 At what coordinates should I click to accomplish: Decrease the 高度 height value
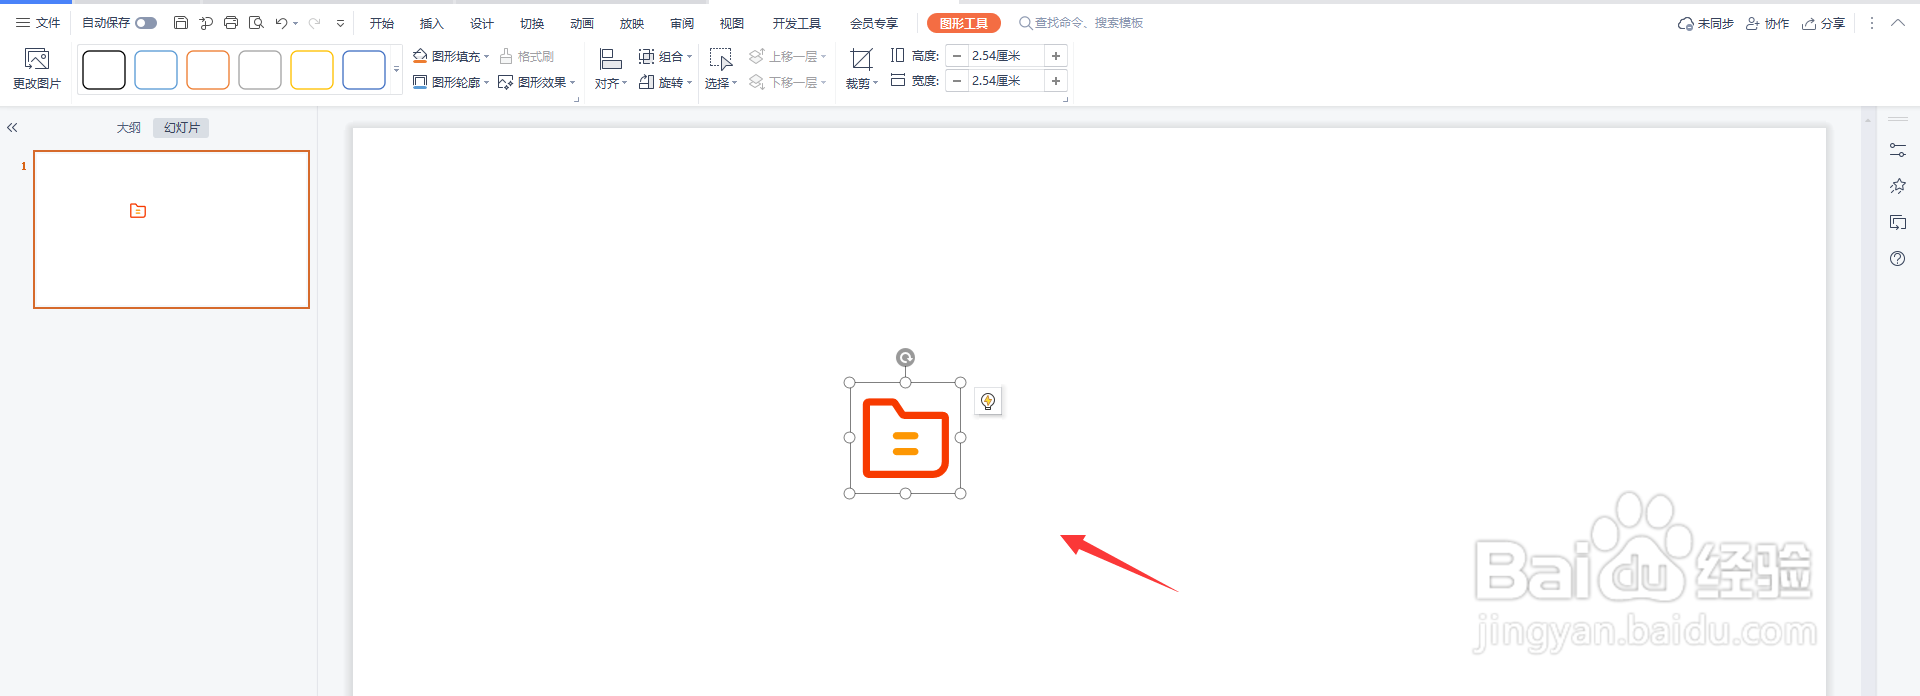pyautogui.click(x=957, y=56)
